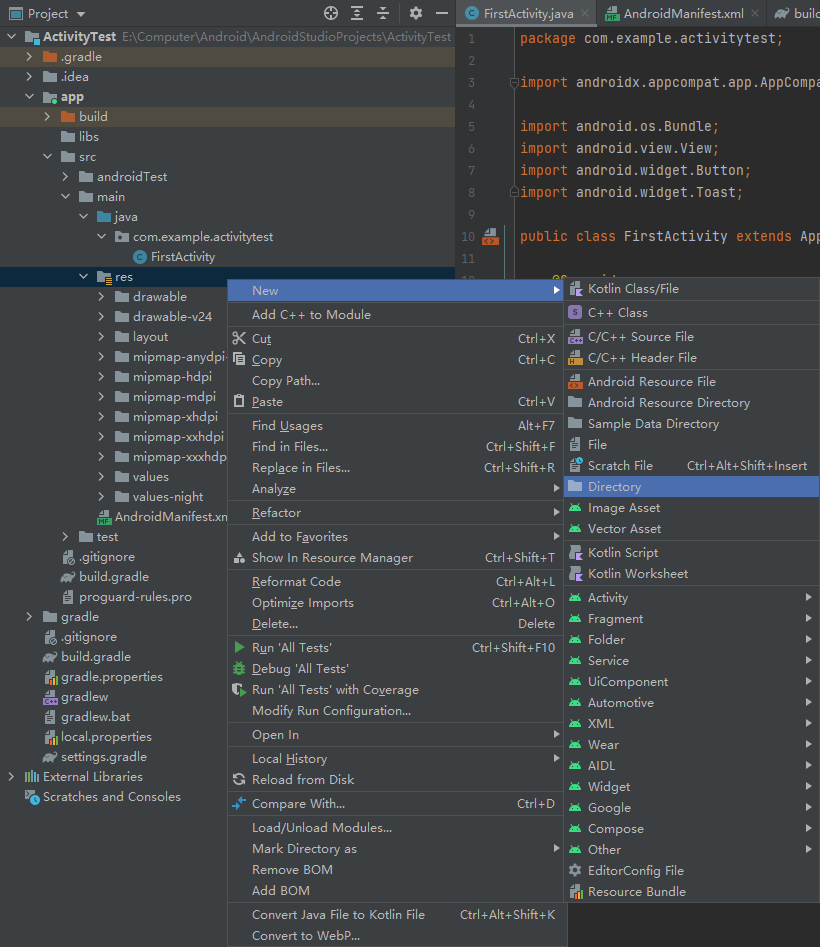Click the green Run 'All Tests' play icon
Viewport: 820px width, 947px height.
239,647
